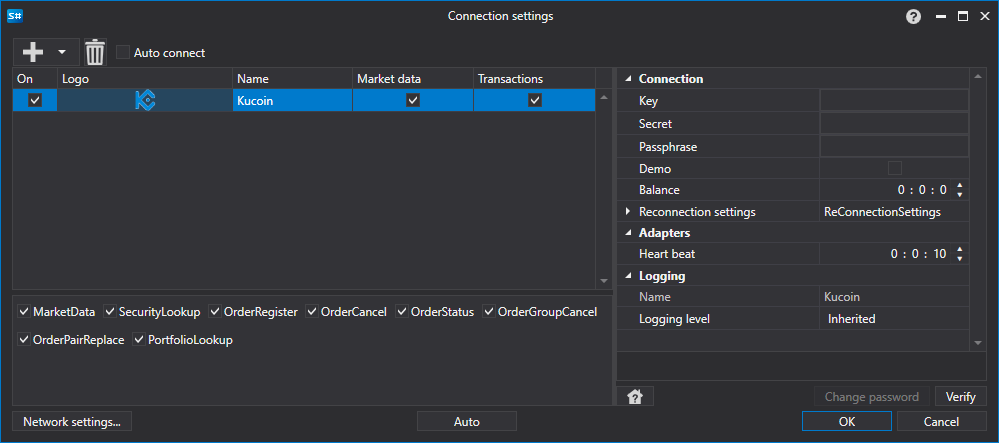This screenshot has width=999, height=443.
Task: Click the Cancel button
Action: tap(941, 421)
